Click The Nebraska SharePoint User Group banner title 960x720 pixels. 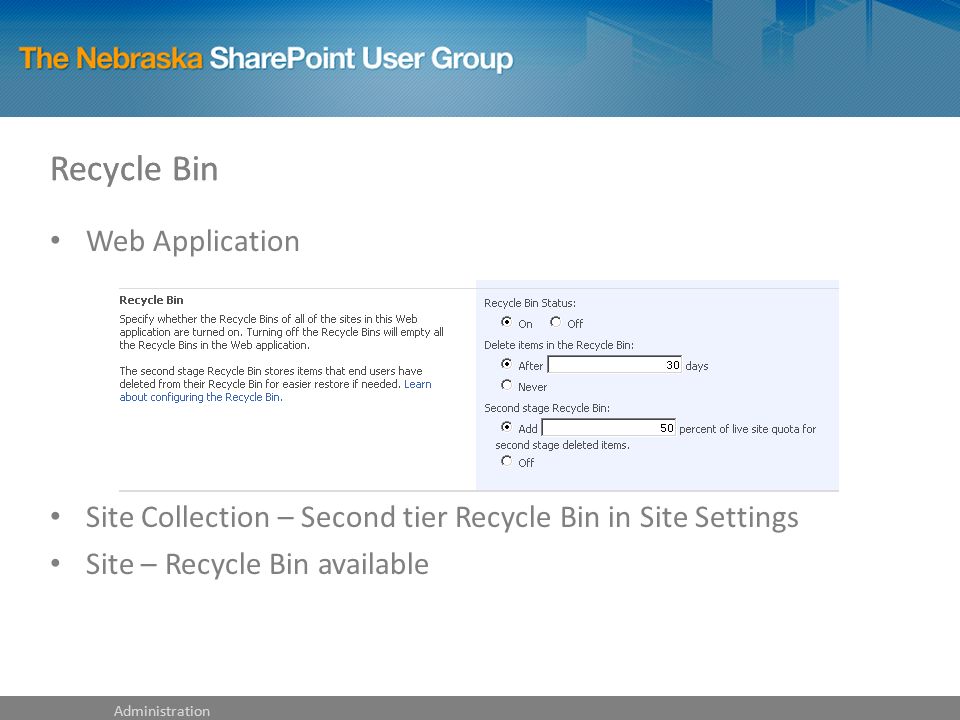266,59
